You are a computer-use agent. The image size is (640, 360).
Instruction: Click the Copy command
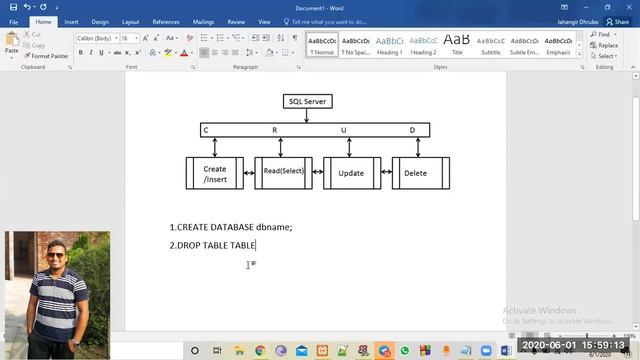(x=34, y=45)
